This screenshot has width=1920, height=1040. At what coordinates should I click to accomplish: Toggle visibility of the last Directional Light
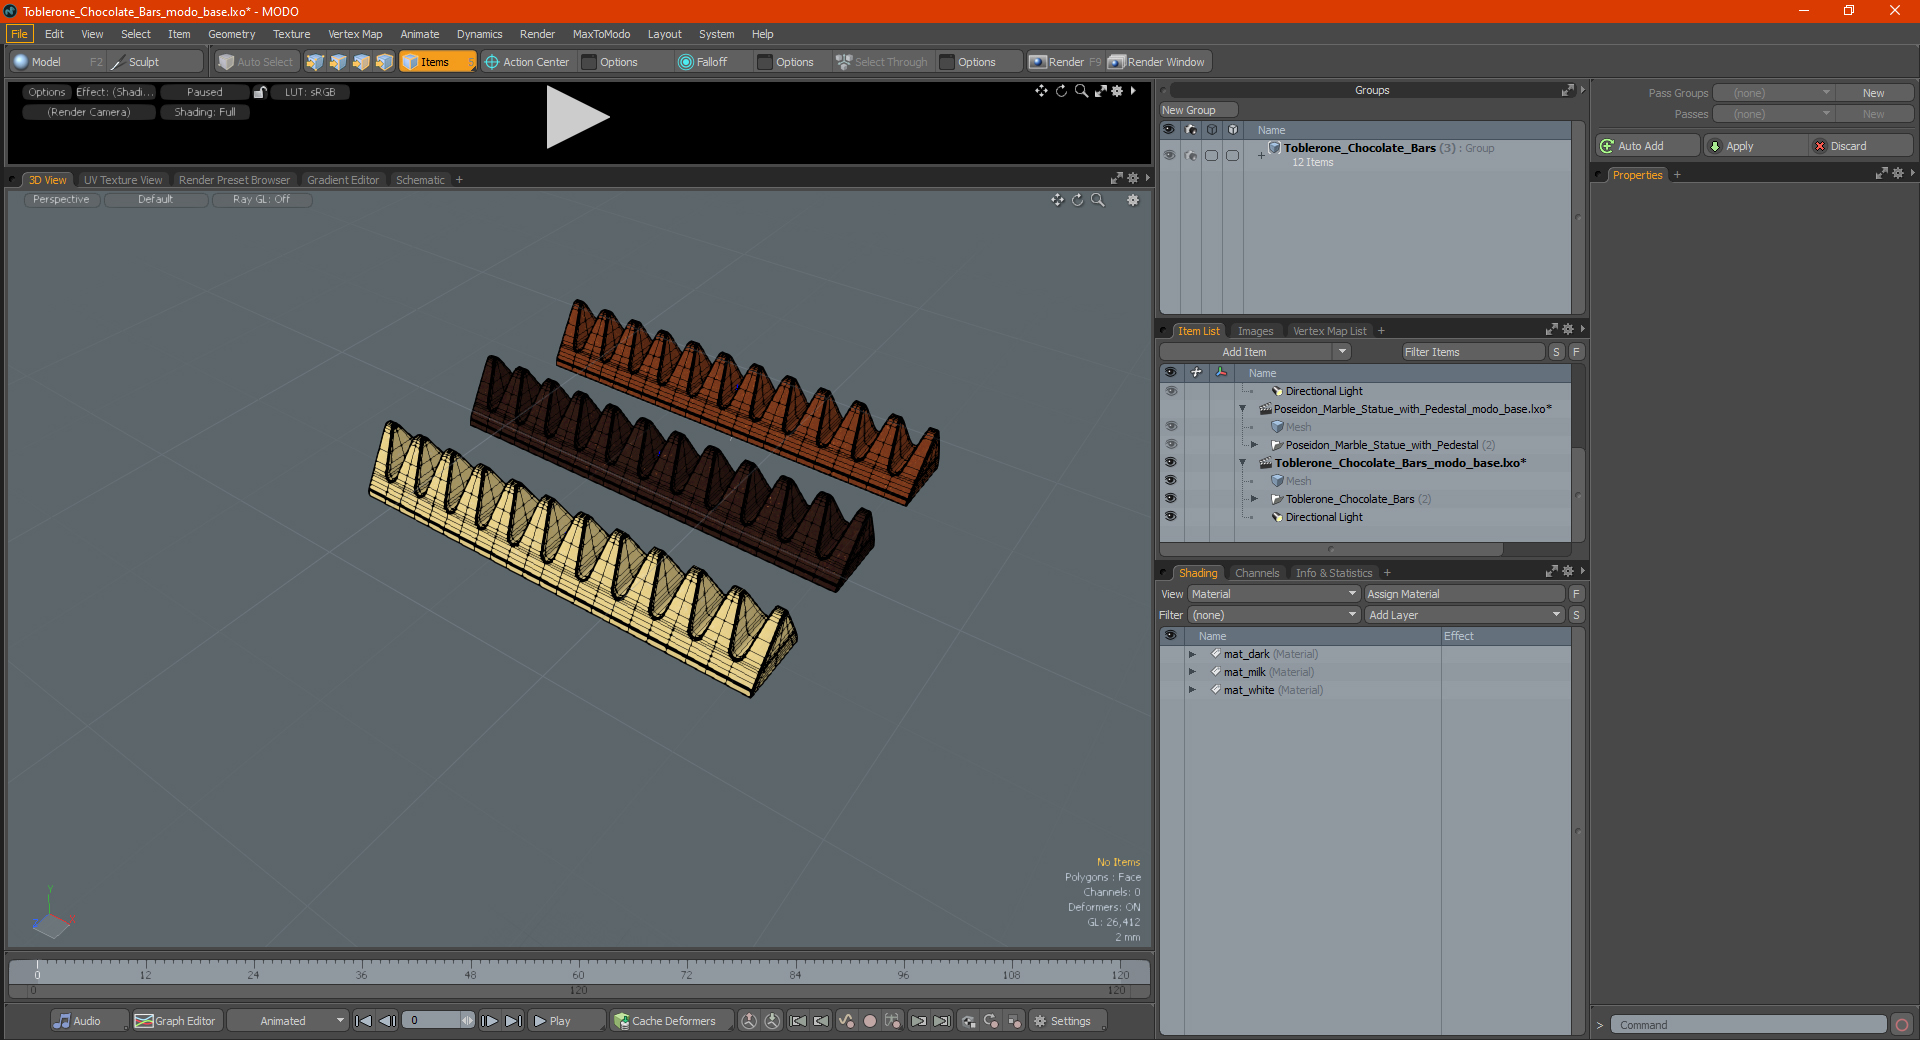(1170, 517)
